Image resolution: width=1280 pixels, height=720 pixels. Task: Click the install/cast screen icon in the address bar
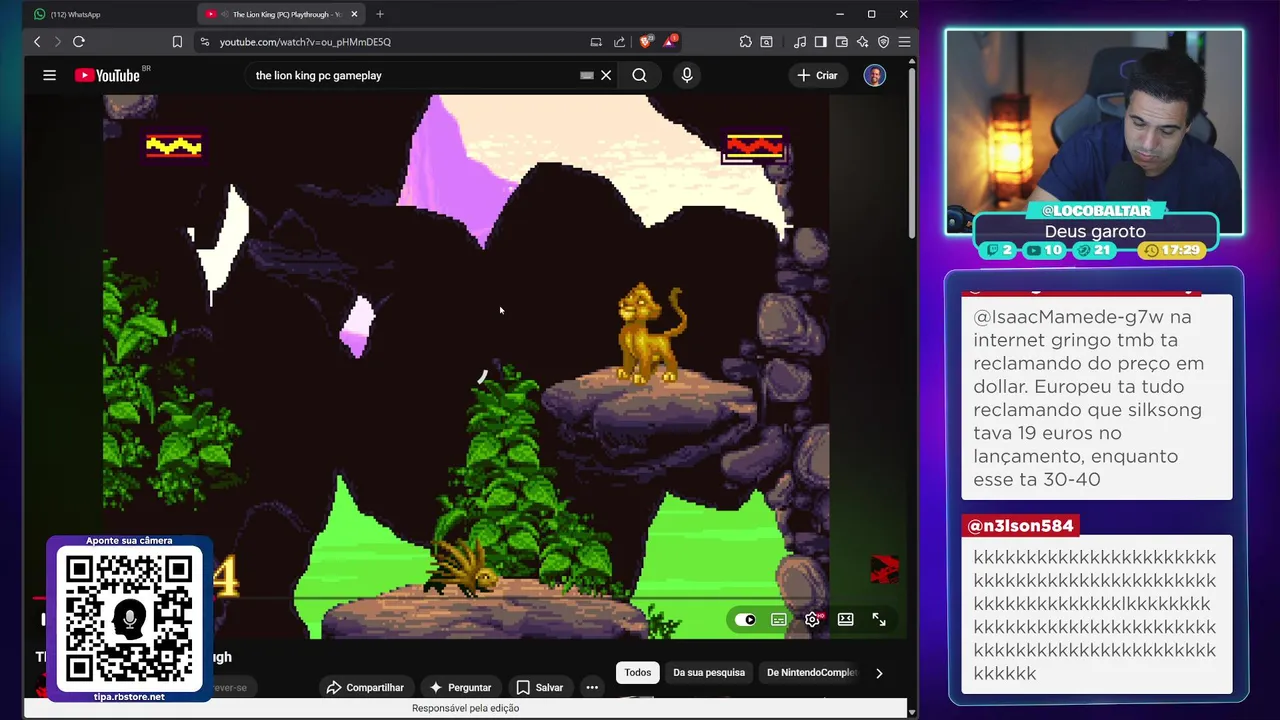tap(596, 42)
